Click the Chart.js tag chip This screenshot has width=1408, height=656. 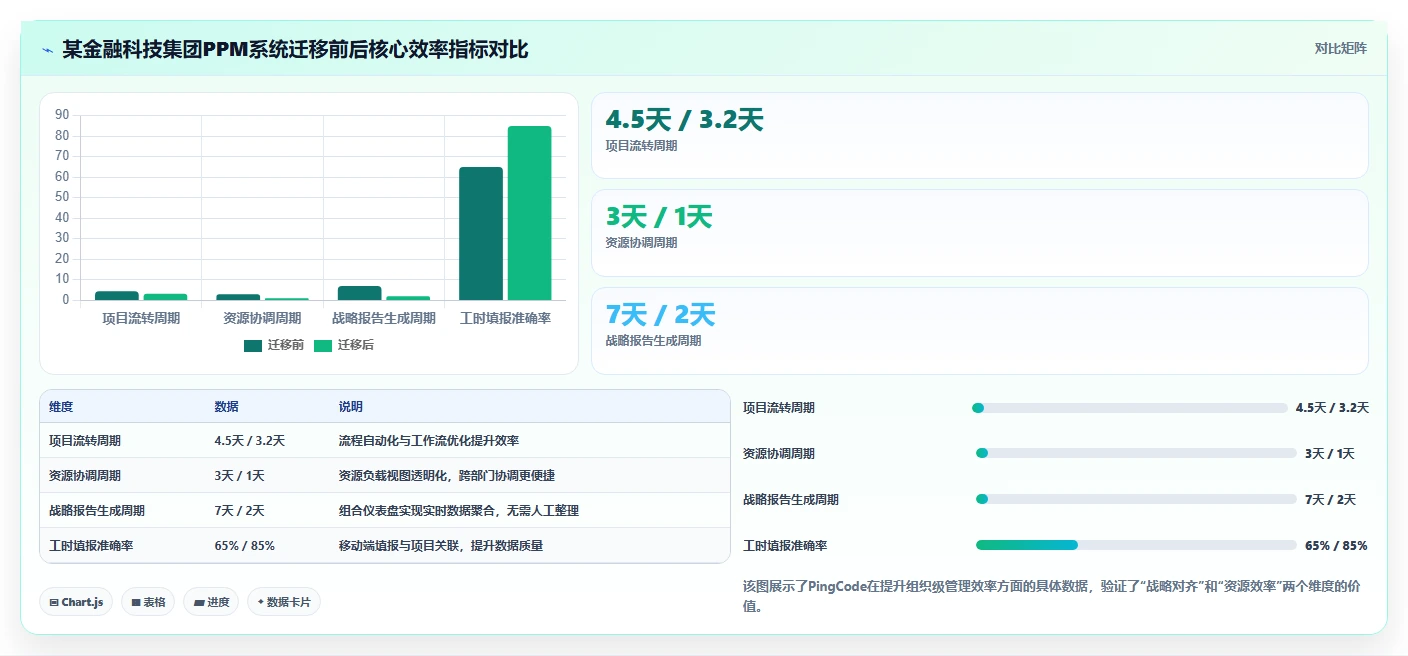76,602
